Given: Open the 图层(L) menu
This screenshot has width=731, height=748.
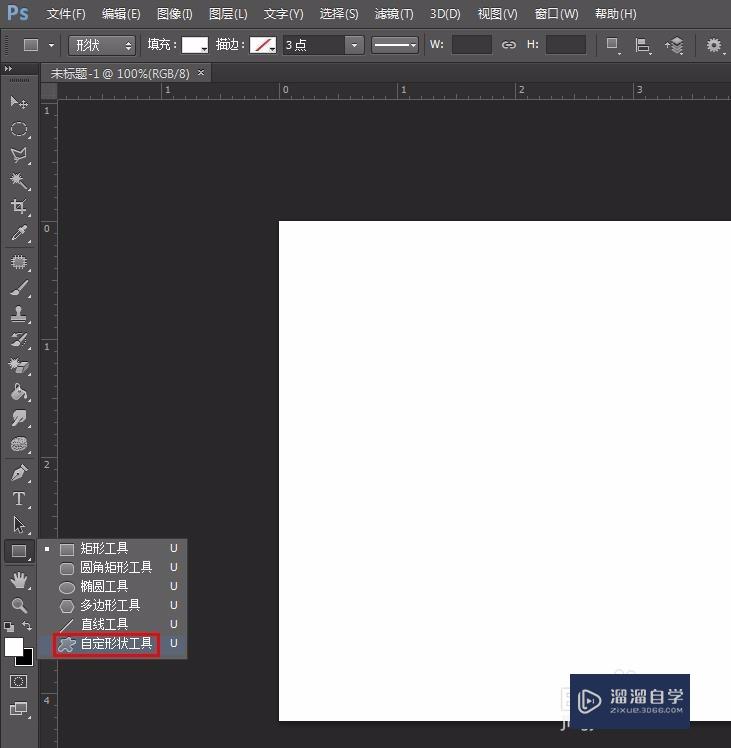Looking at the screenshot, I should click(228, 14).
